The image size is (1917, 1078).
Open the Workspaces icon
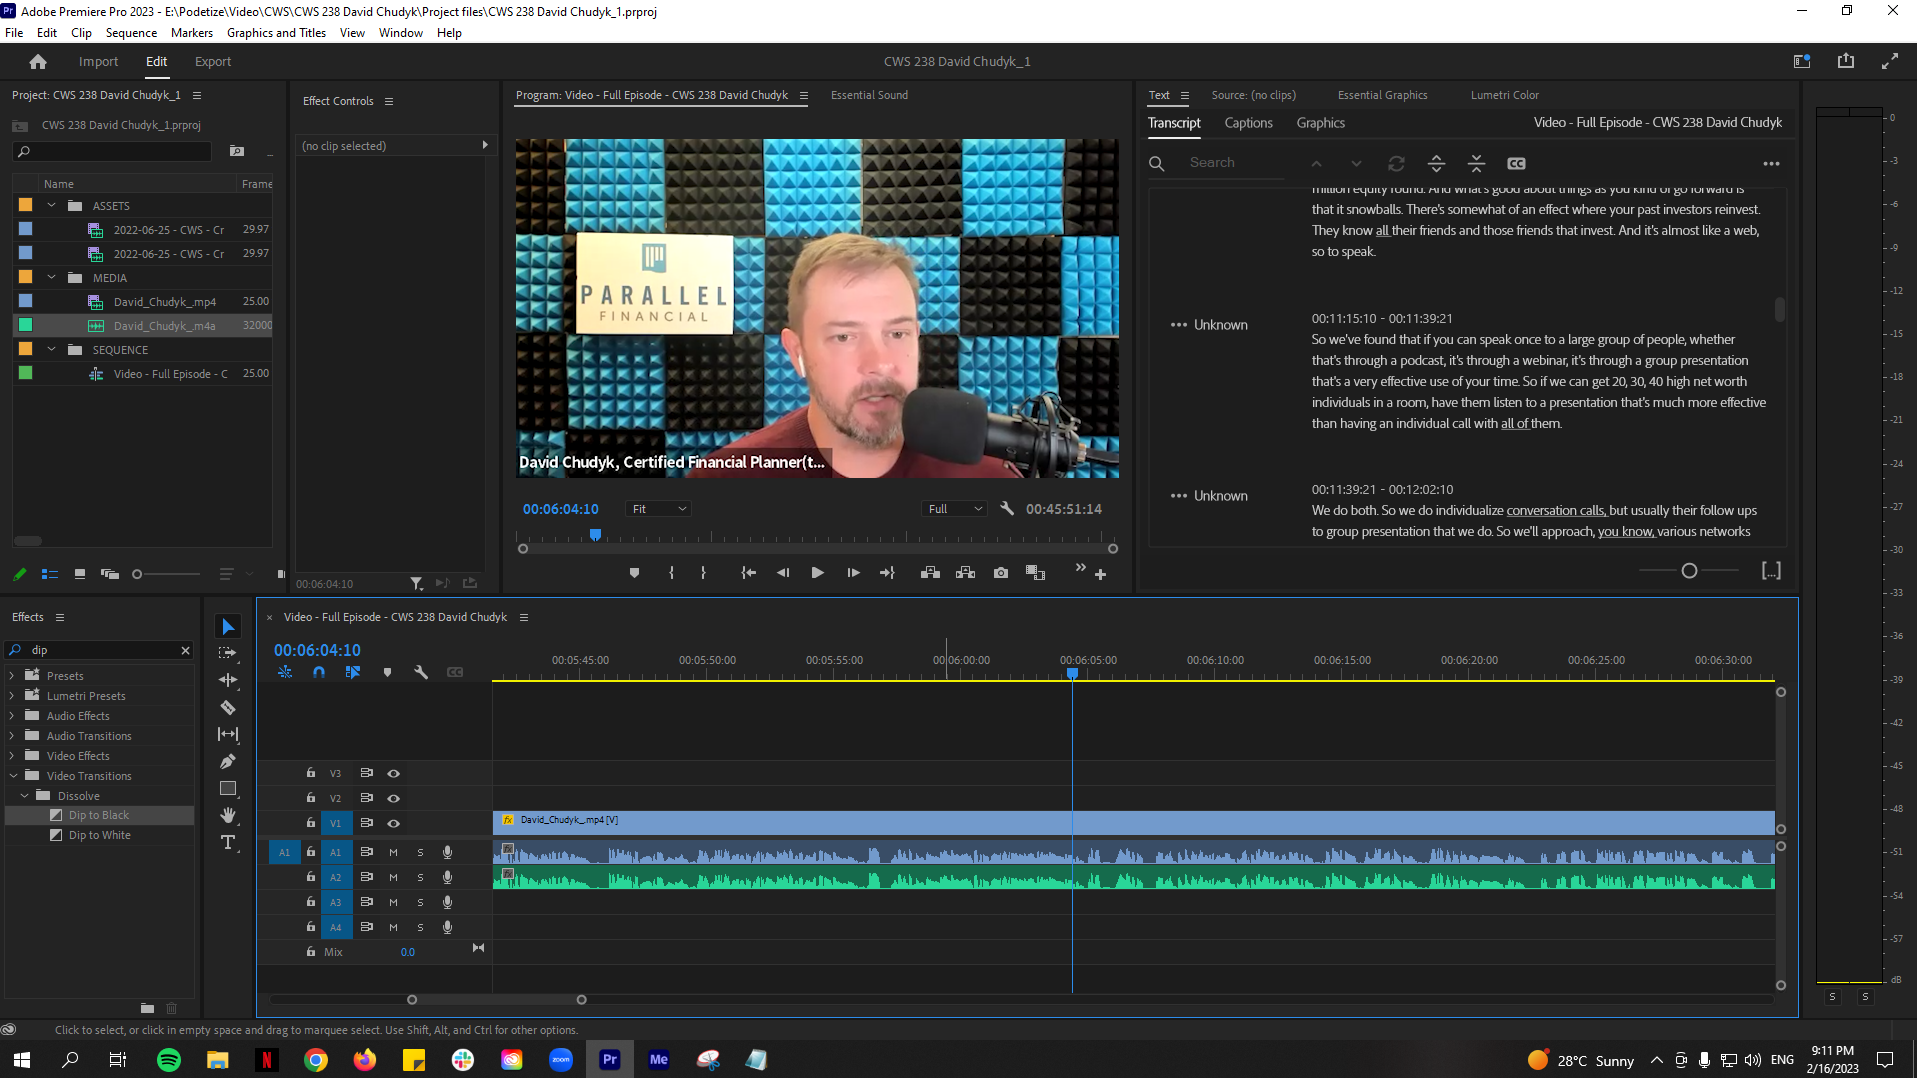(1802, 61)
